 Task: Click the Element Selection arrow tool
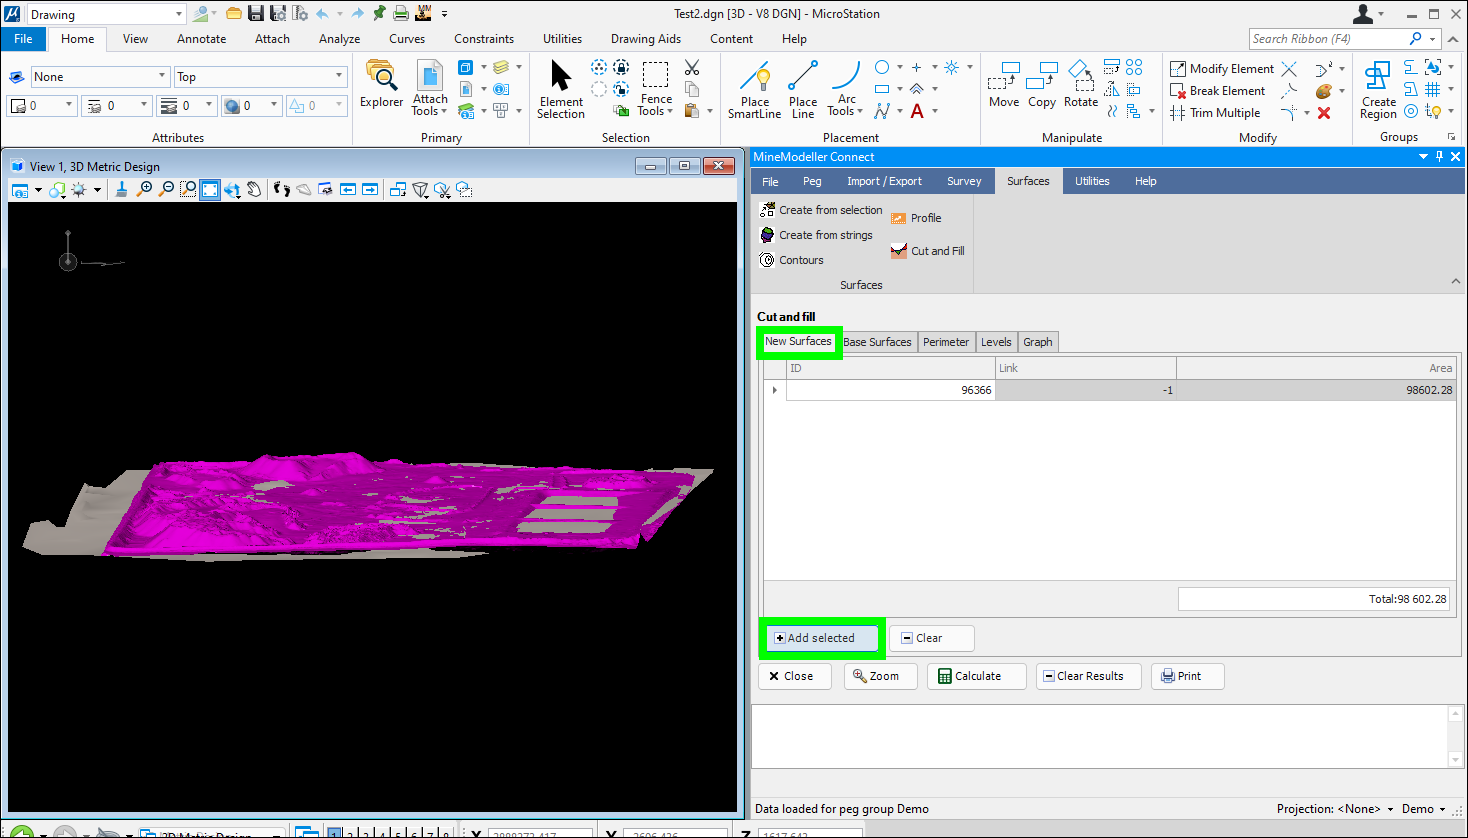(561, 88)
